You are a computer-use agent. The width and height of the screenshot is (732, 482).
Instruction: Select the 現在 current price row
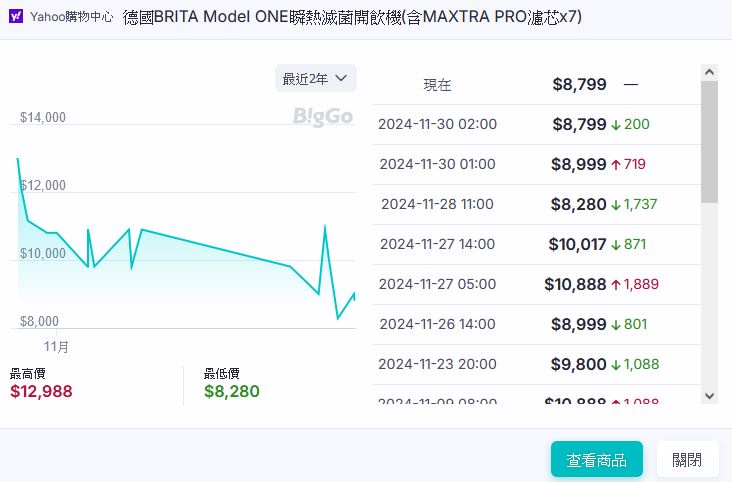click(x=535, y=85)
